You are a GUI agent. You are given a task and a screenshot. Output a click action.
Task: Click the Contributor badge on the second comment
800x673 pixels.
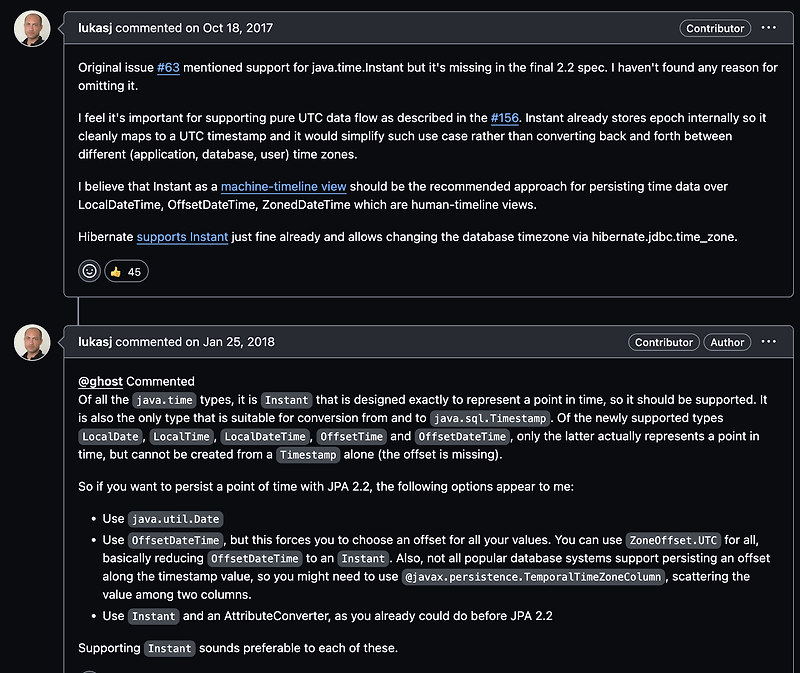pyautogui.click(x=664, y=342)
